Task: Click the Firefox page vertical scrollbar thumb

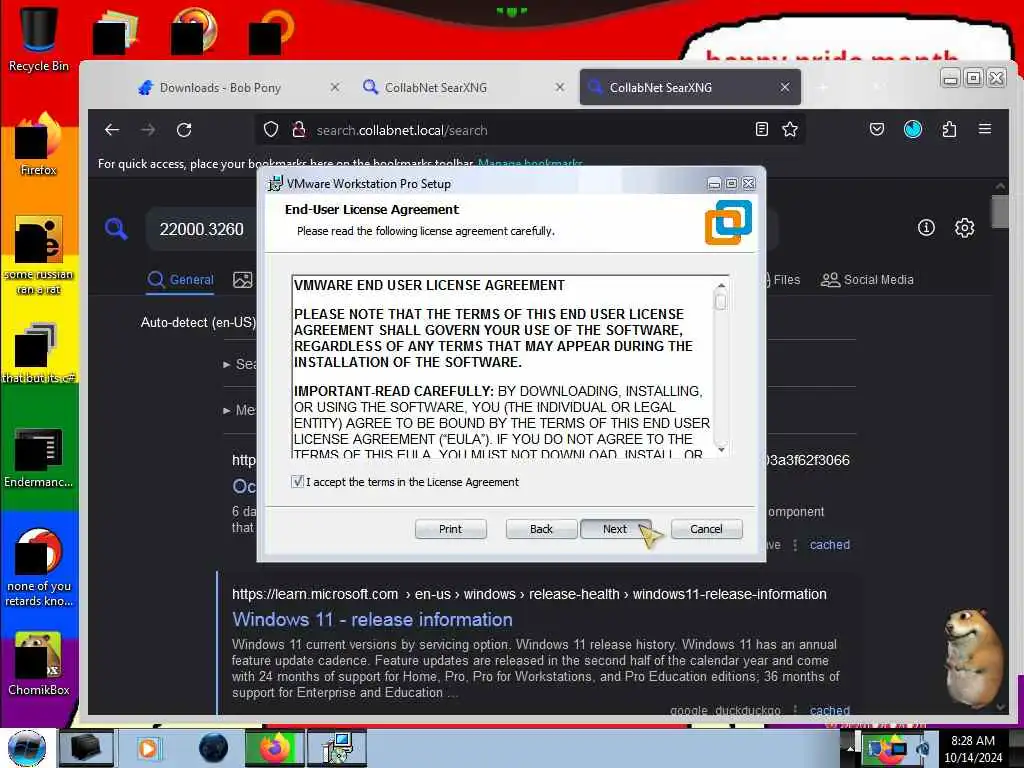Action: 1000,212
